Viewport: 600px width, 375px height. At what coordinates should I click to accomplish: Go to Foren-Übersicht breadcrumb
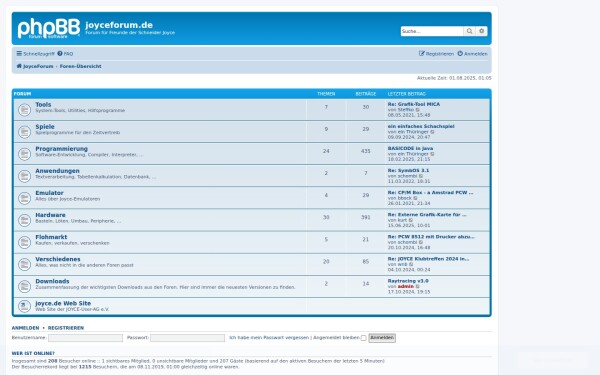click(80, 66)
